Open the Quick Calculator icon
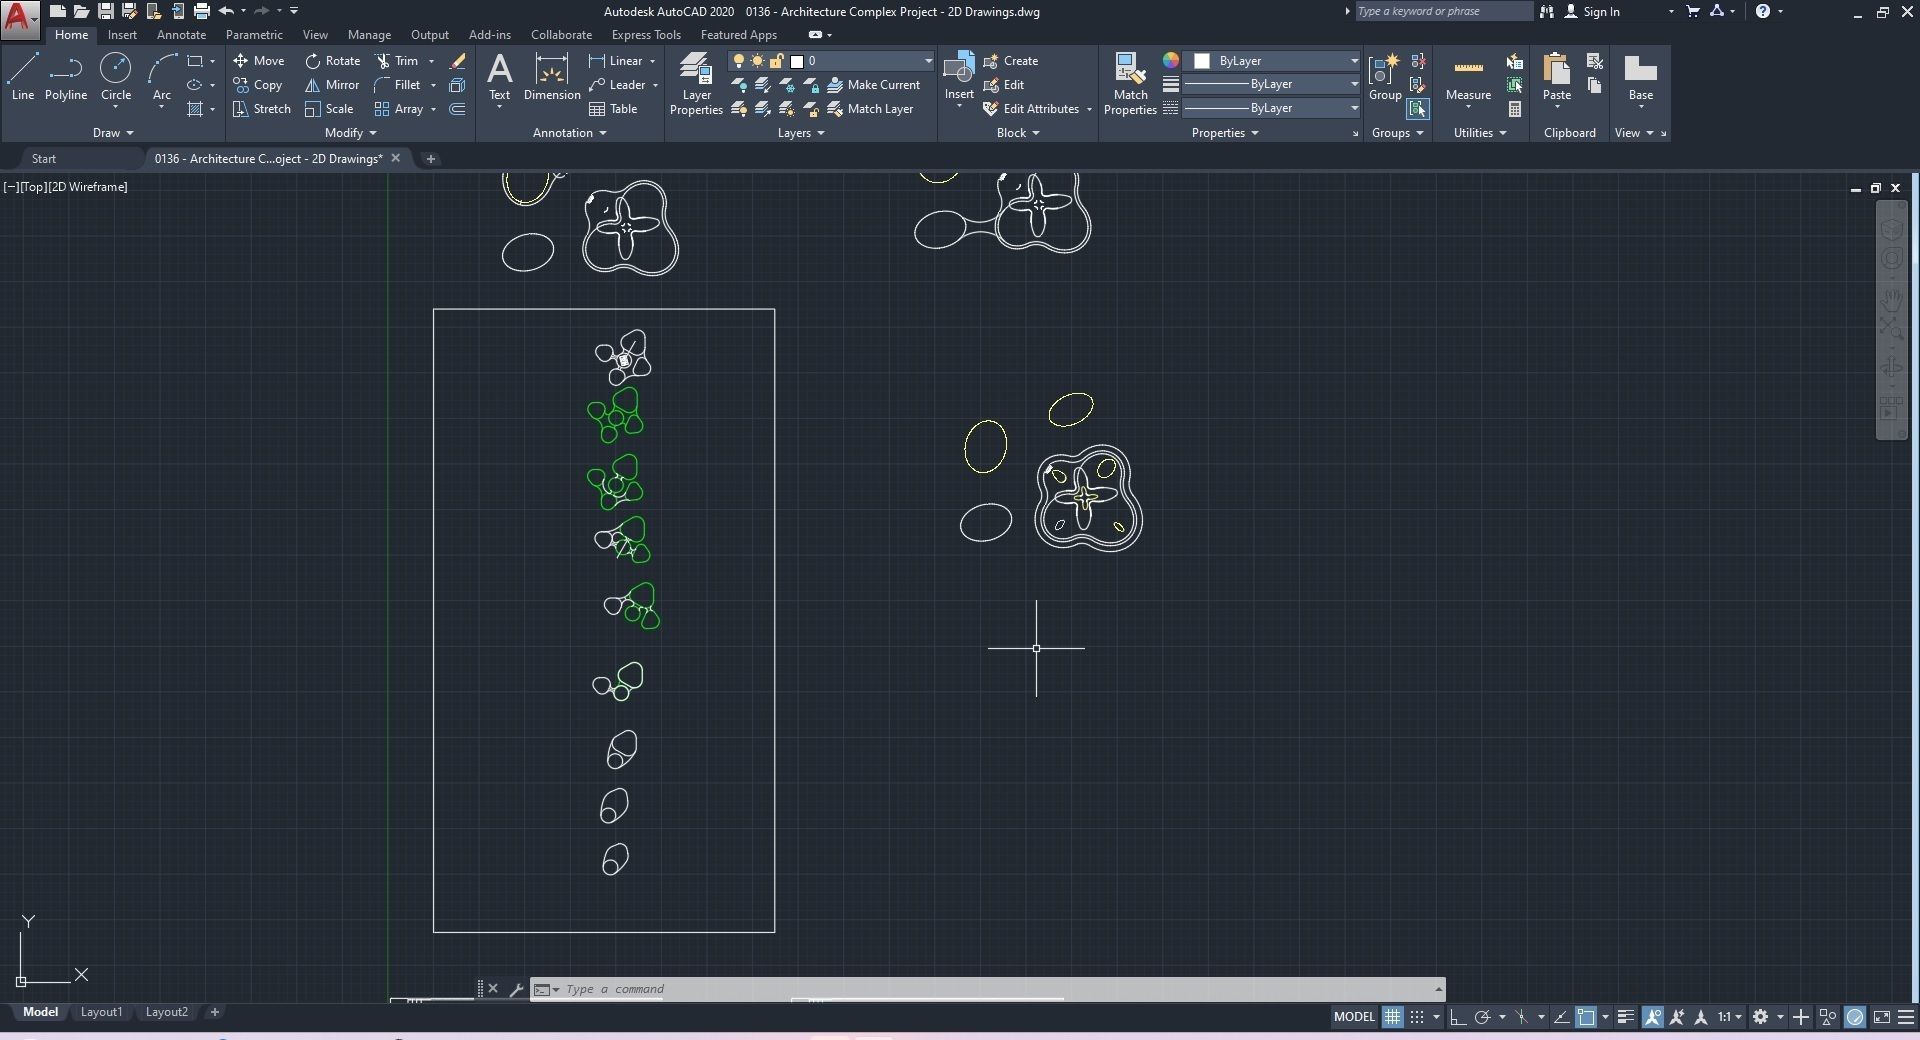Screen dimensions: 1920x1040 (1515, 109)
